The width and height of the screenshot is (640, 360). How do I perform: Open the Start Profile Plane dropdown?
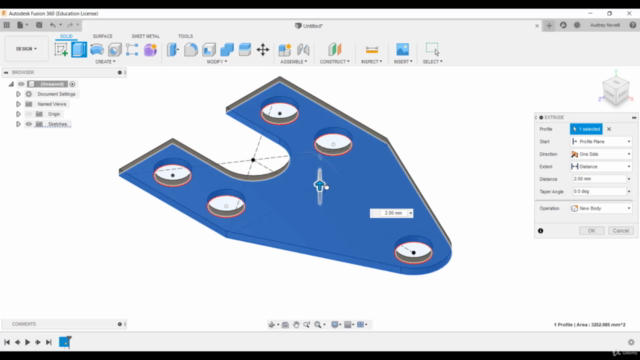pyautogui.click(x=601, y=142)
